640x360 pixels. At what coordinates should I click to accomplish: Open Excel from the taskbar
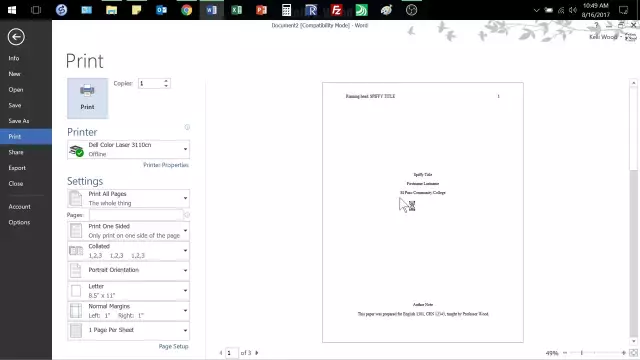pyautogui.click(x=236, y=10)
